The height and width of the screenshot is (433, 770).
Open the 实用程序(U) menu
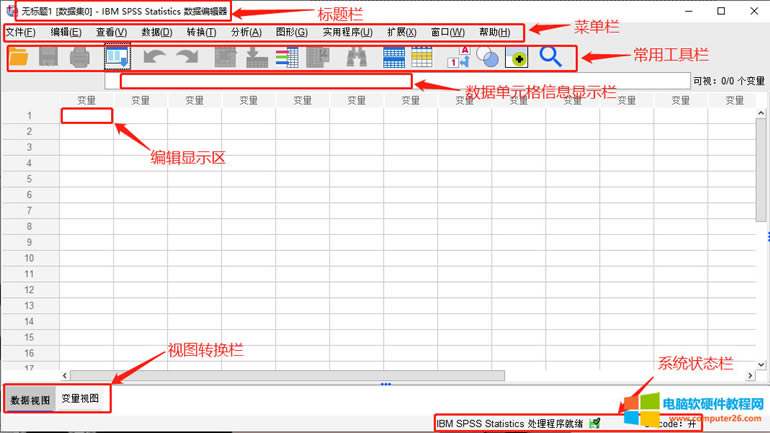click(347, 32)
